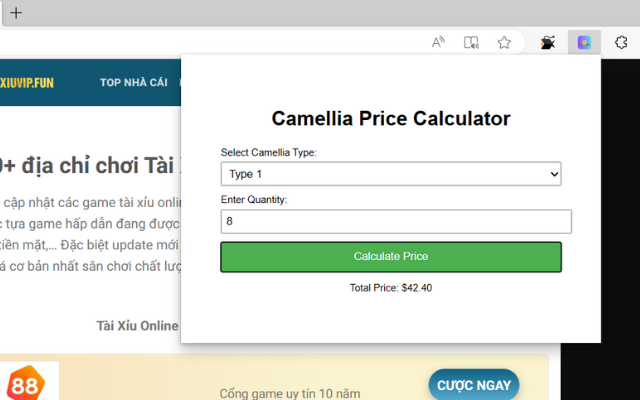Click the XIUVIP.FUN site logo

[28, 82]
